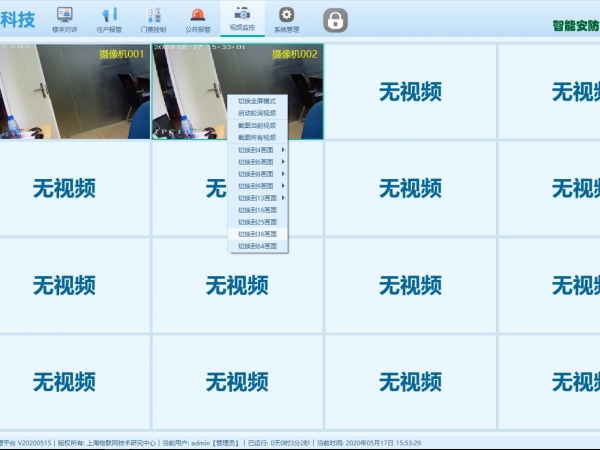This screenshot has width=600, height=450.
Task: Open the 门禁控制 access control module
Action: (153, 19)
